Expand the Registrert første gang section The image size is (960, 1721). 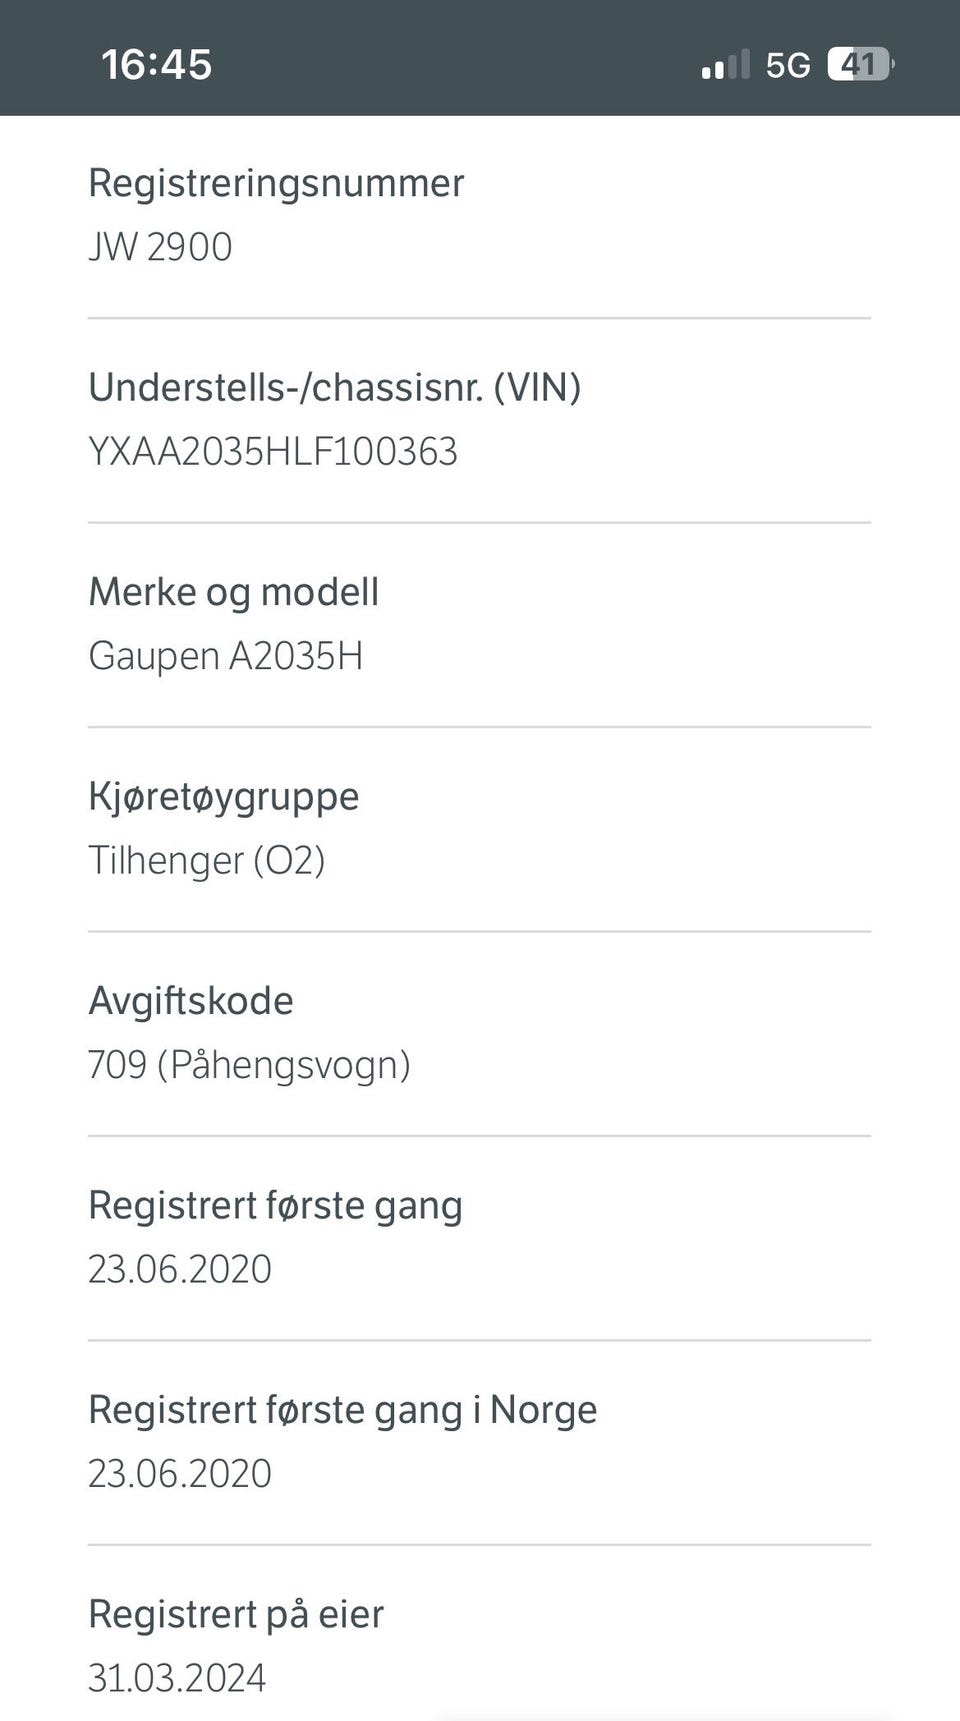pyautogui.click(x=276, y=1205)
